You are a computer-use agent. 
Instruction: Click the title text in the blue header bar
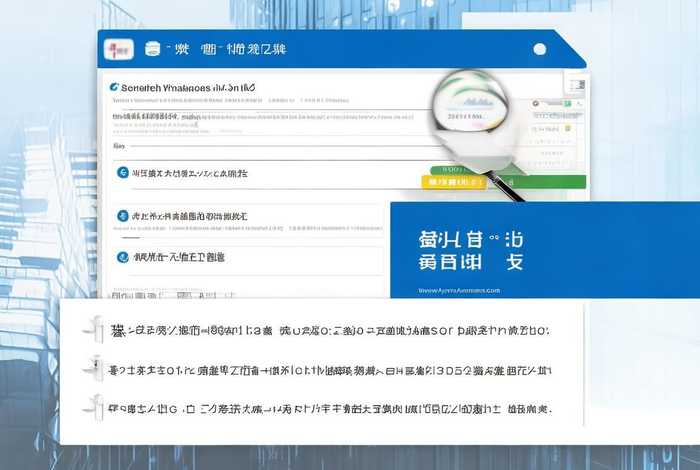point(226,49)
